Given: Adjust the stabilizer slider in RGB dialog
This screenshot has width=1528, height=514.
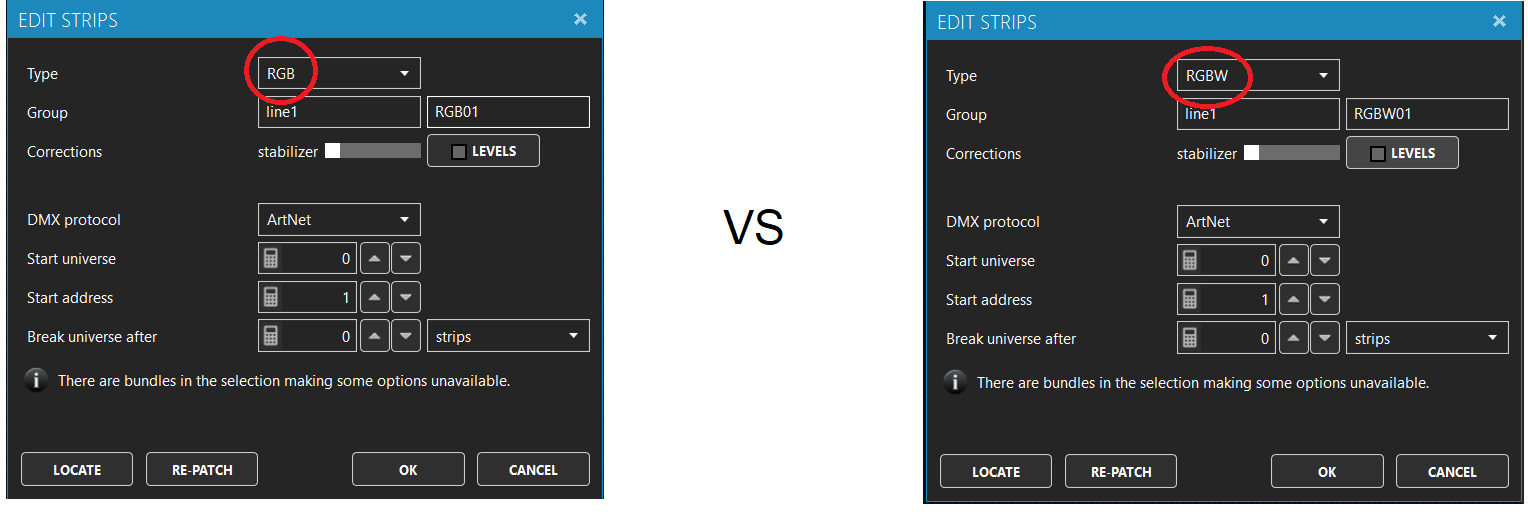Looking at the screenshot, I should [x=333, y=151].
